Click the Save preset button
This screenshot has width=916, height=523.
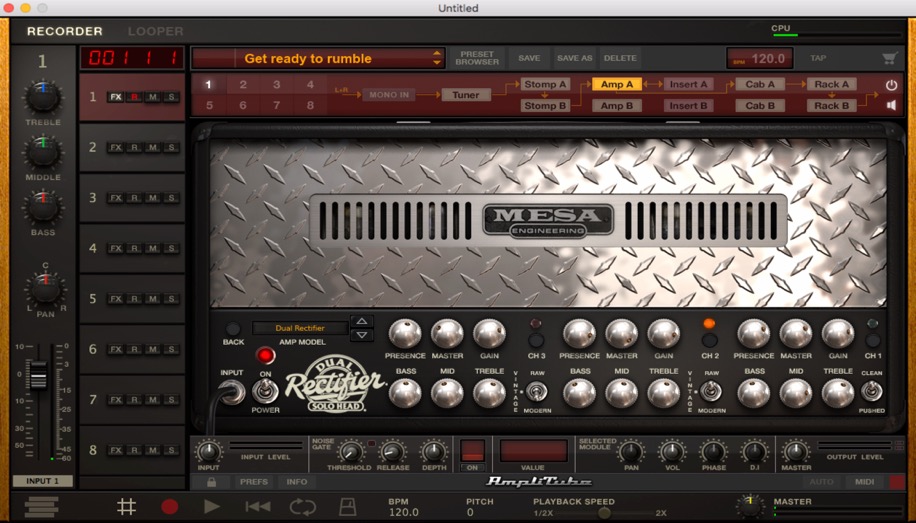[x=529, y=58]
